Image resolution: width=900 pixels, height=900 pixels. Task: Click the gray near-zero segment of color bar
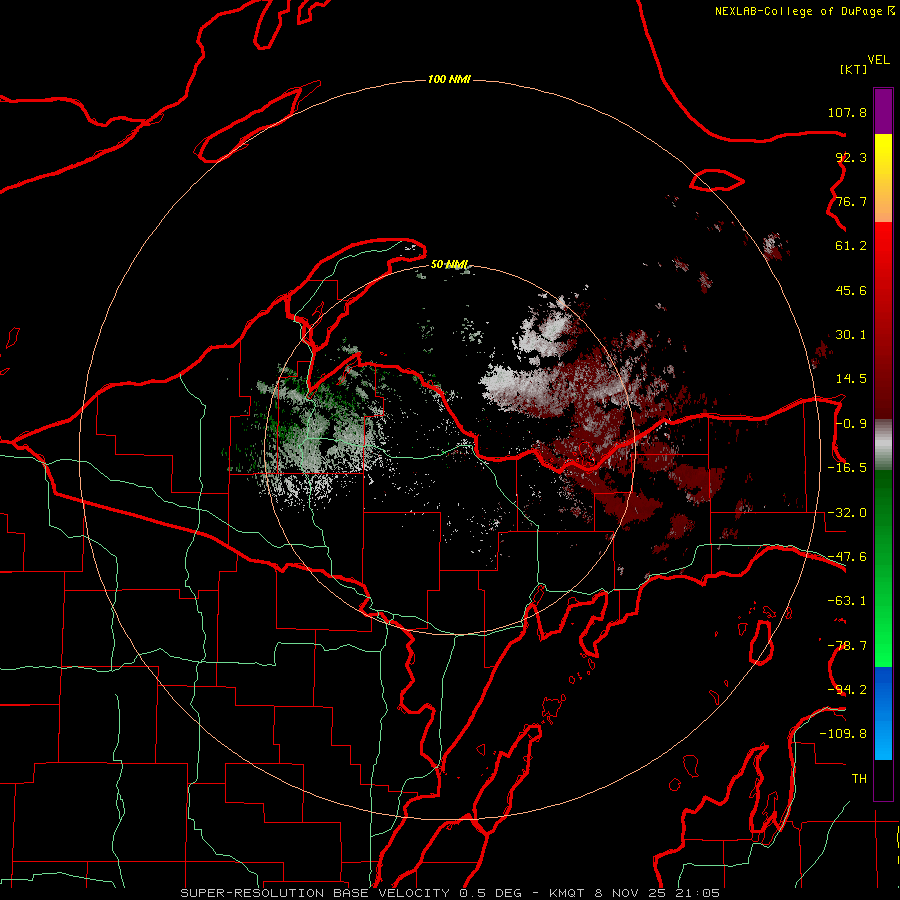point(883,445)
